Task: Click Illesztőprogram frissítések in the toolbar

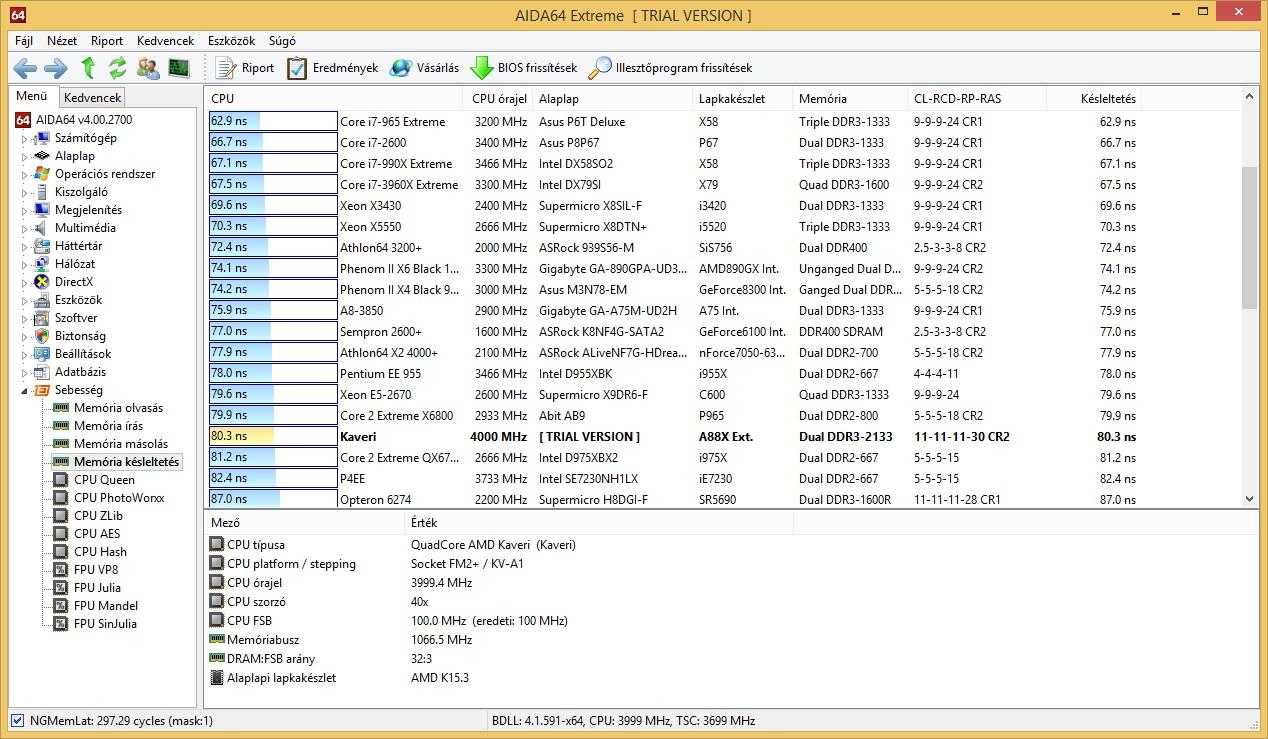Action: [x=670, y=68]
